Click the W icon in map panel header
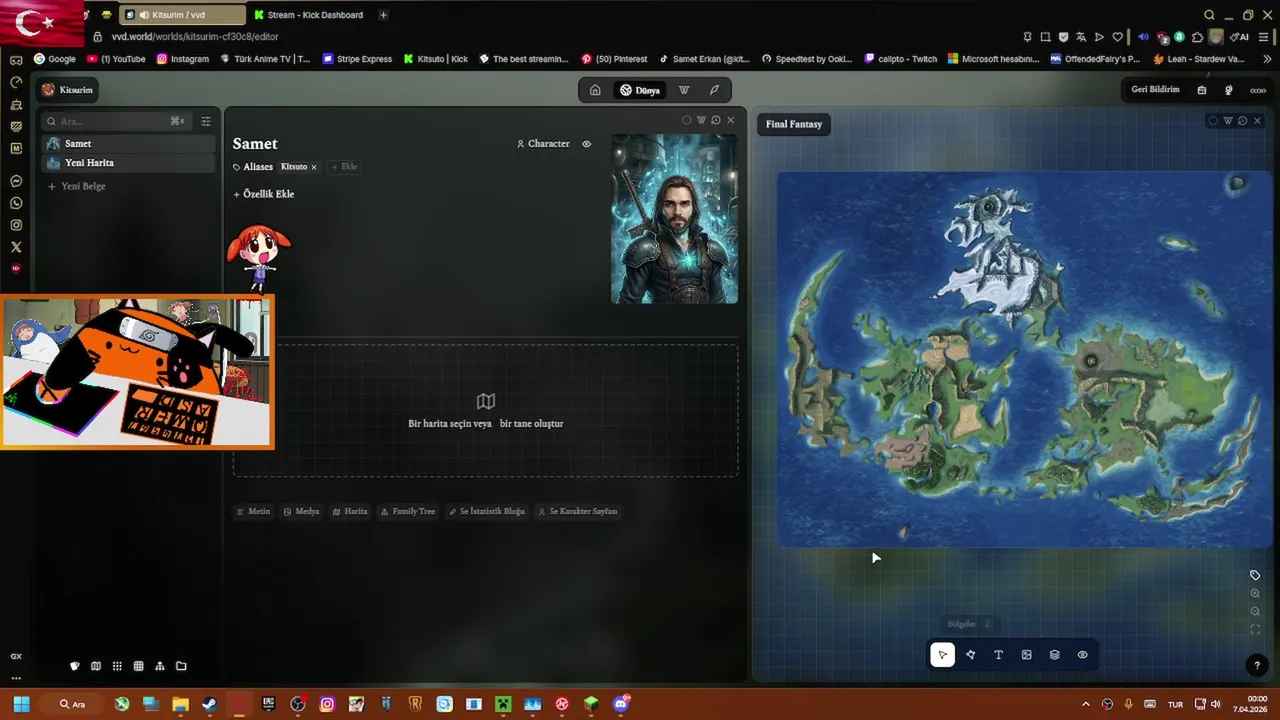The height and width of the screenshot is (720, 1280). (x=1228, y=121)
